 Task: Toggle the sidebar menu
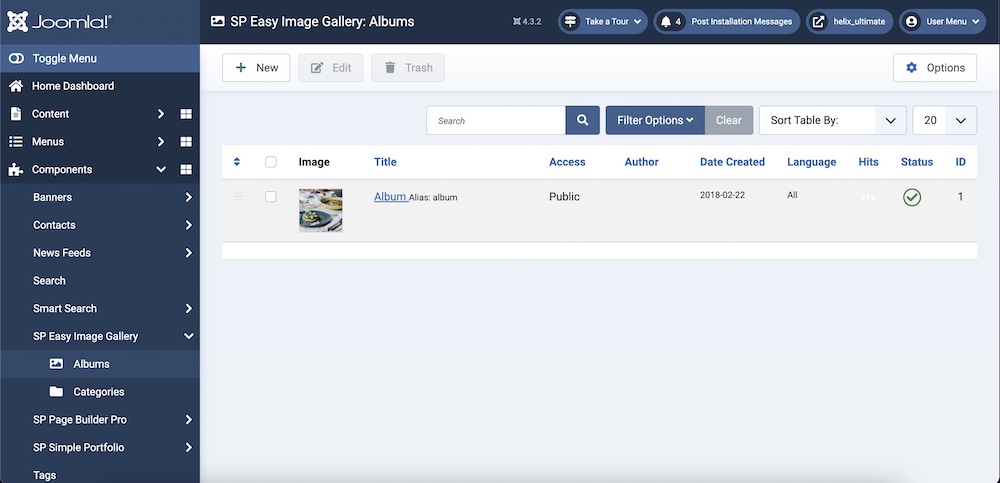(64, 59)
